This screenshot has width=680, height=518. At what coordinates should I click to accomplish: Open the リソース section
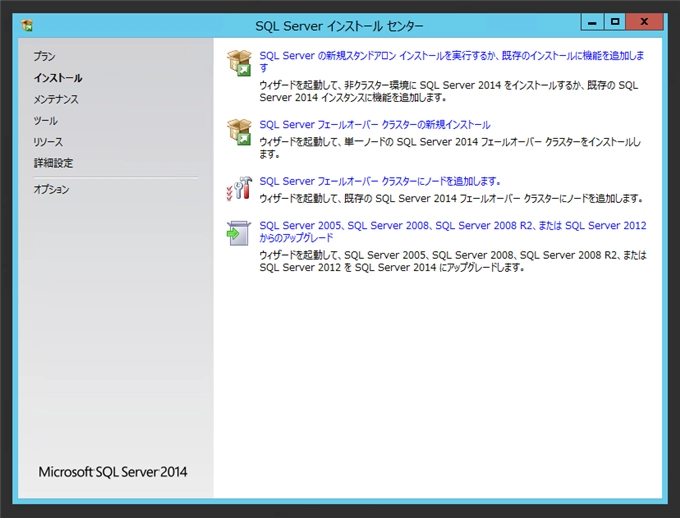click(48, 142)
